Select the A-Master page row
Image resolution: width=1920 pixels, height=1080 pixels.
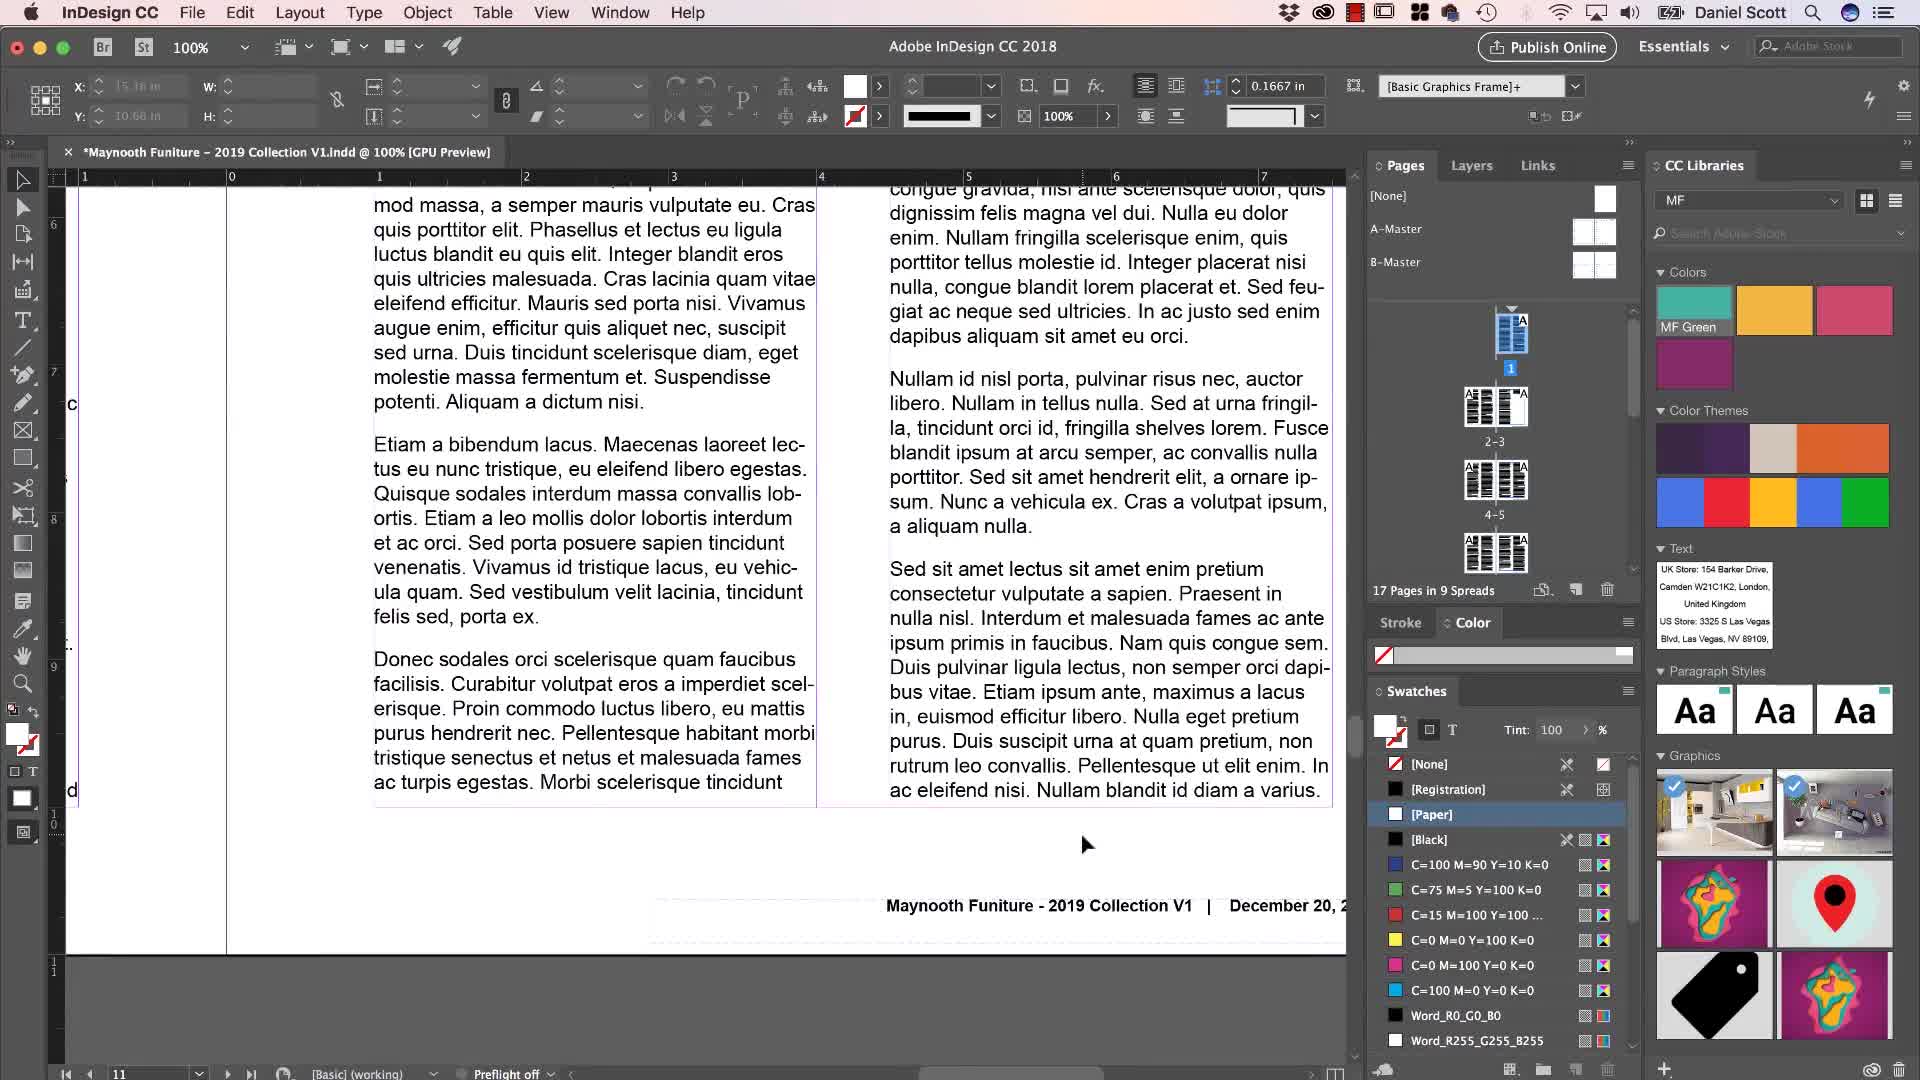pos(1493,229)
